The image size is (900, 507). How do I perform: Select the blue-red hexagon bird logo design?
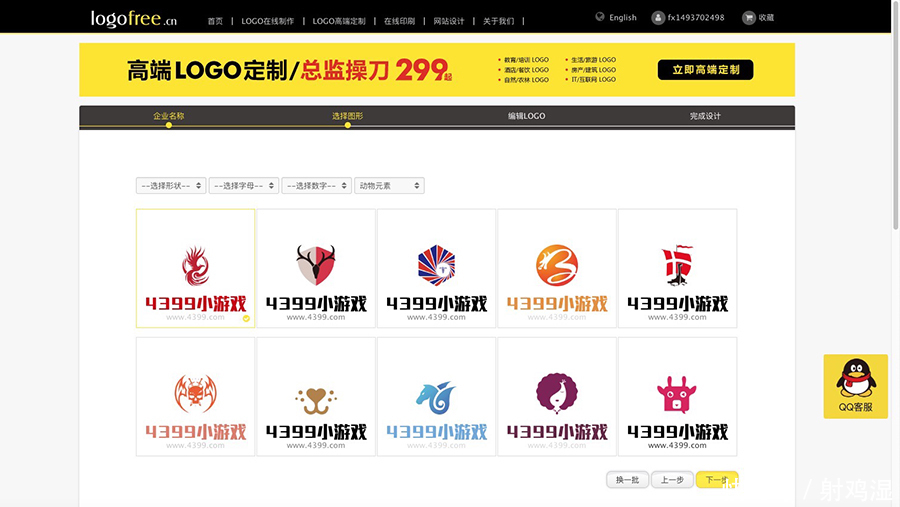tap(436, 268)
